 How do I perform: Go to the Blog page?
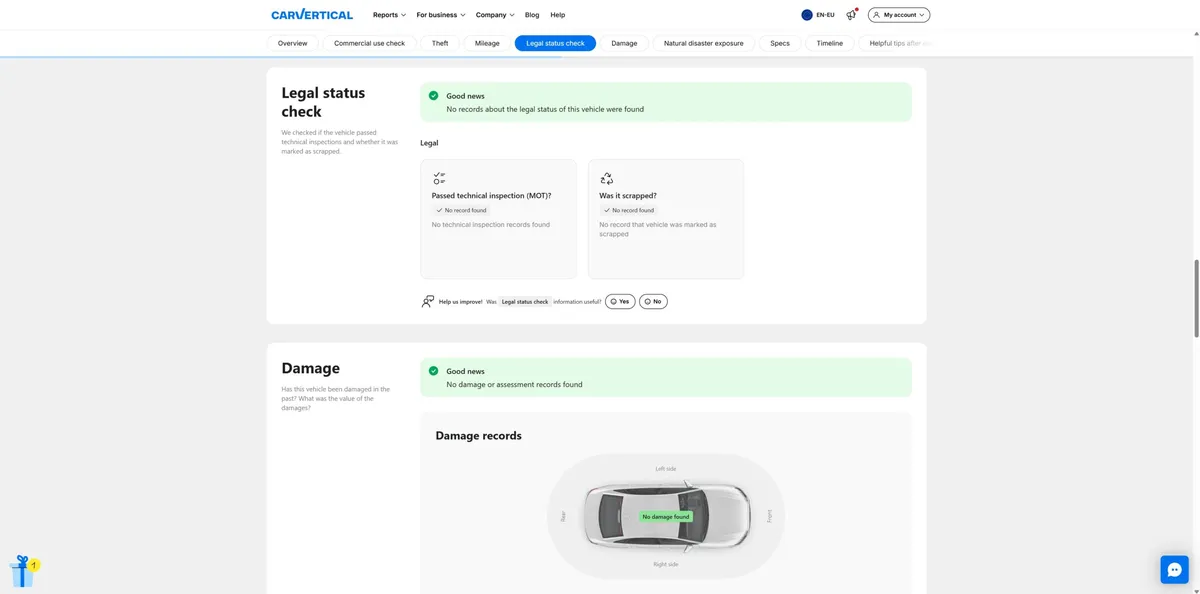[x=532, y=15]
